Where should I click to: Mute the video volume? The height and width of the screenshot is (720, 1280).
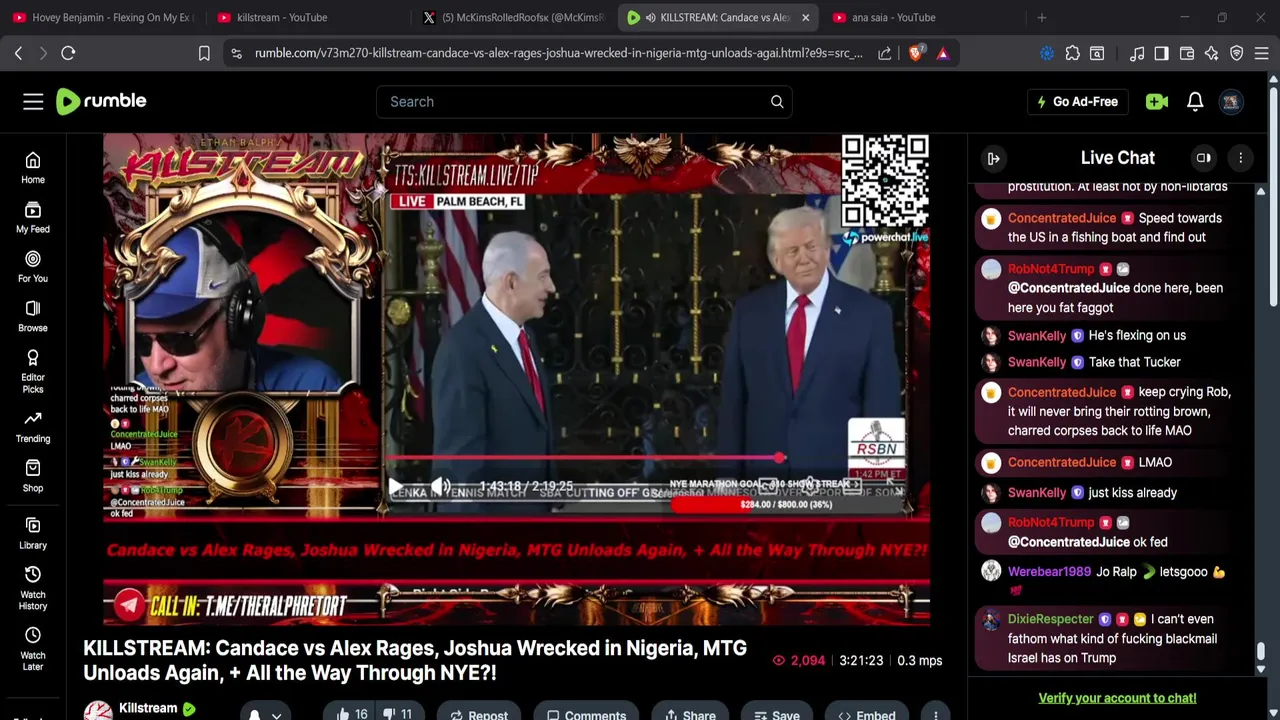point(440,487)
